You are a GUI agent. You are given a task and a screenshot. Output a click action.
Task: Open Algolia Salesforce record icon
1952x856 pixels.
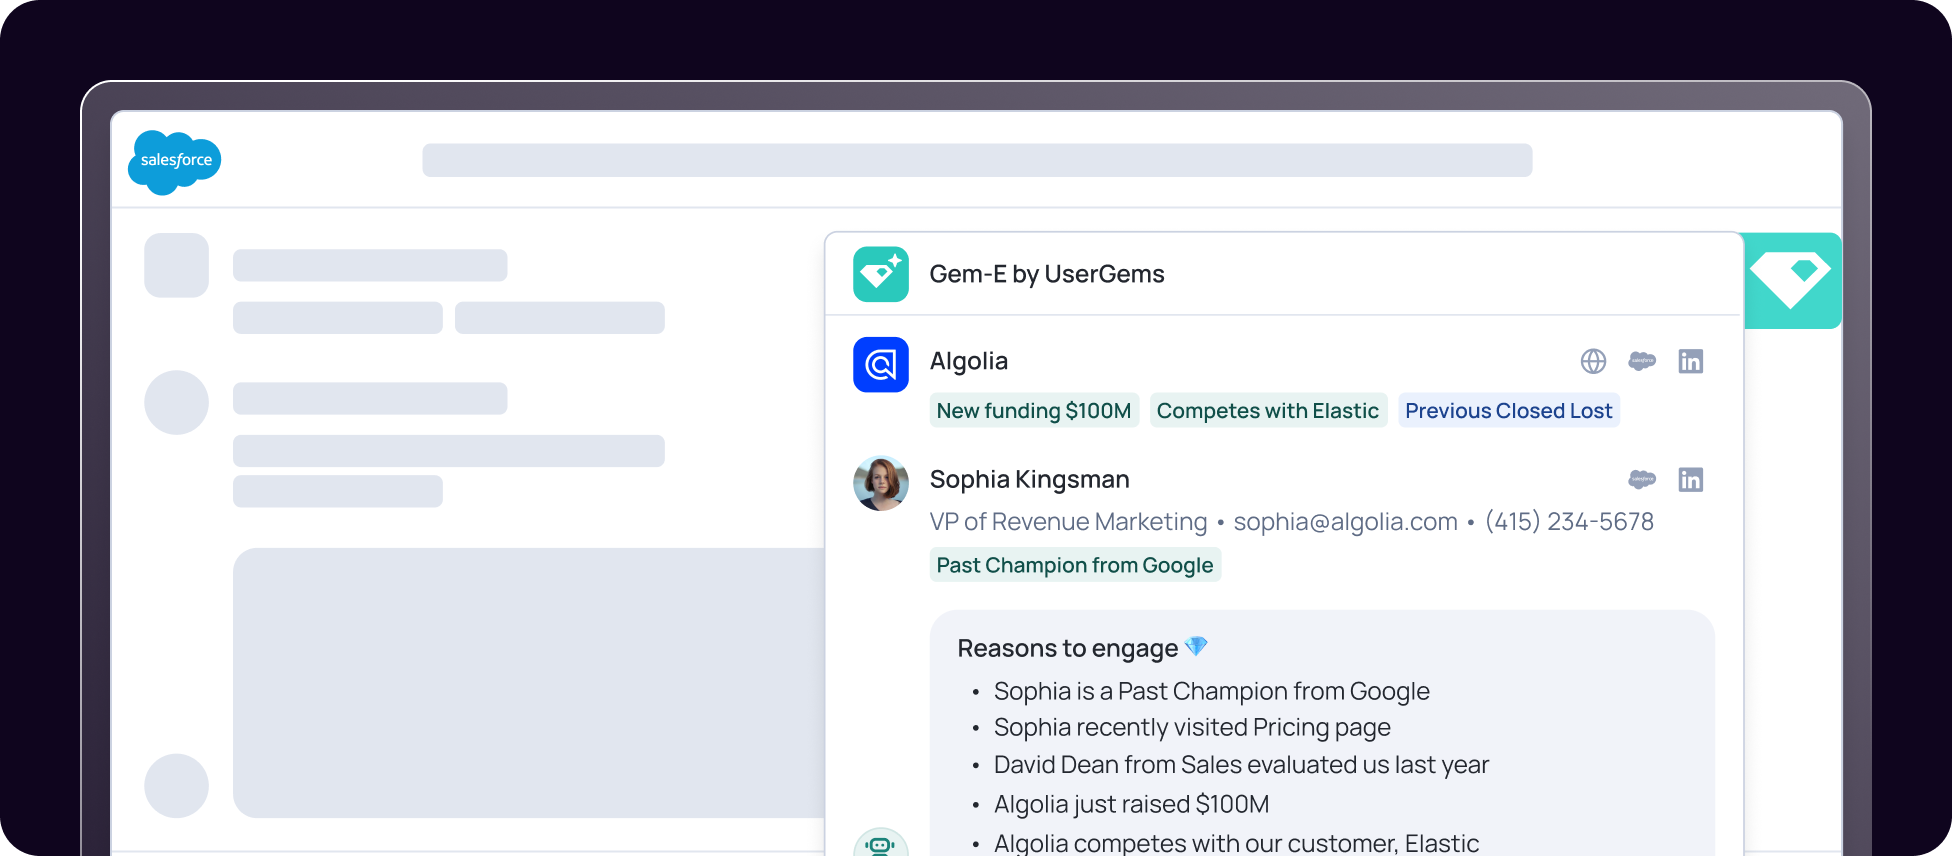tap(1642, 361)
